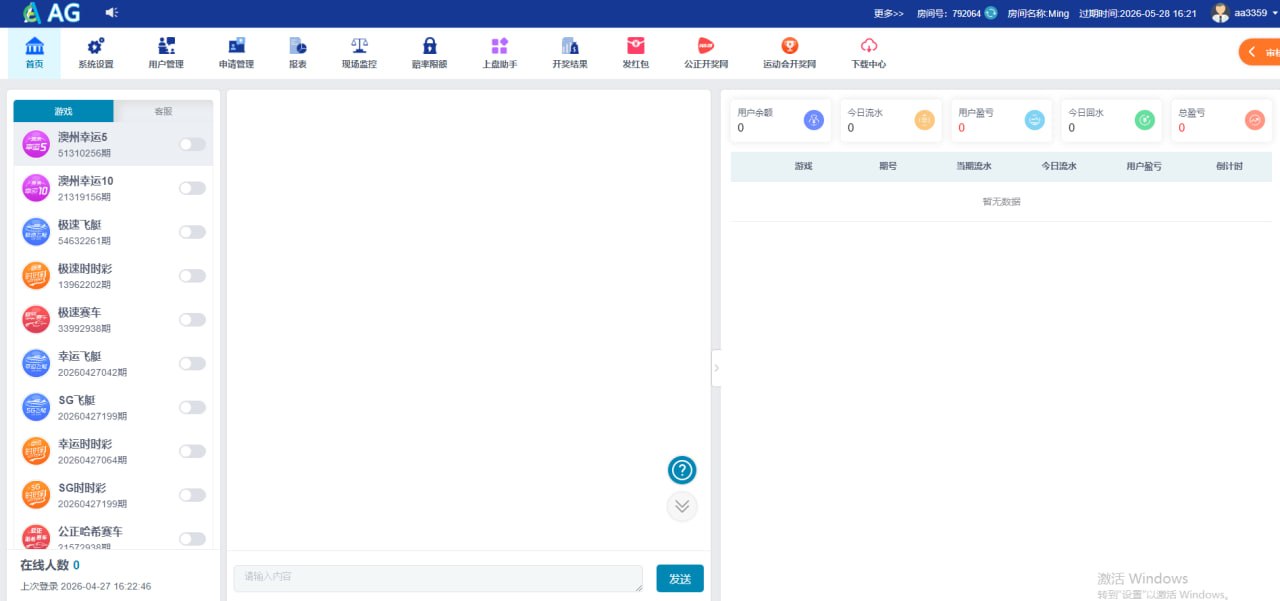The height and width of the screenshot is (601, 1280).
Task: Expand the aa3359 account dropdown arrow
Action: click(x=1274, y=13)
